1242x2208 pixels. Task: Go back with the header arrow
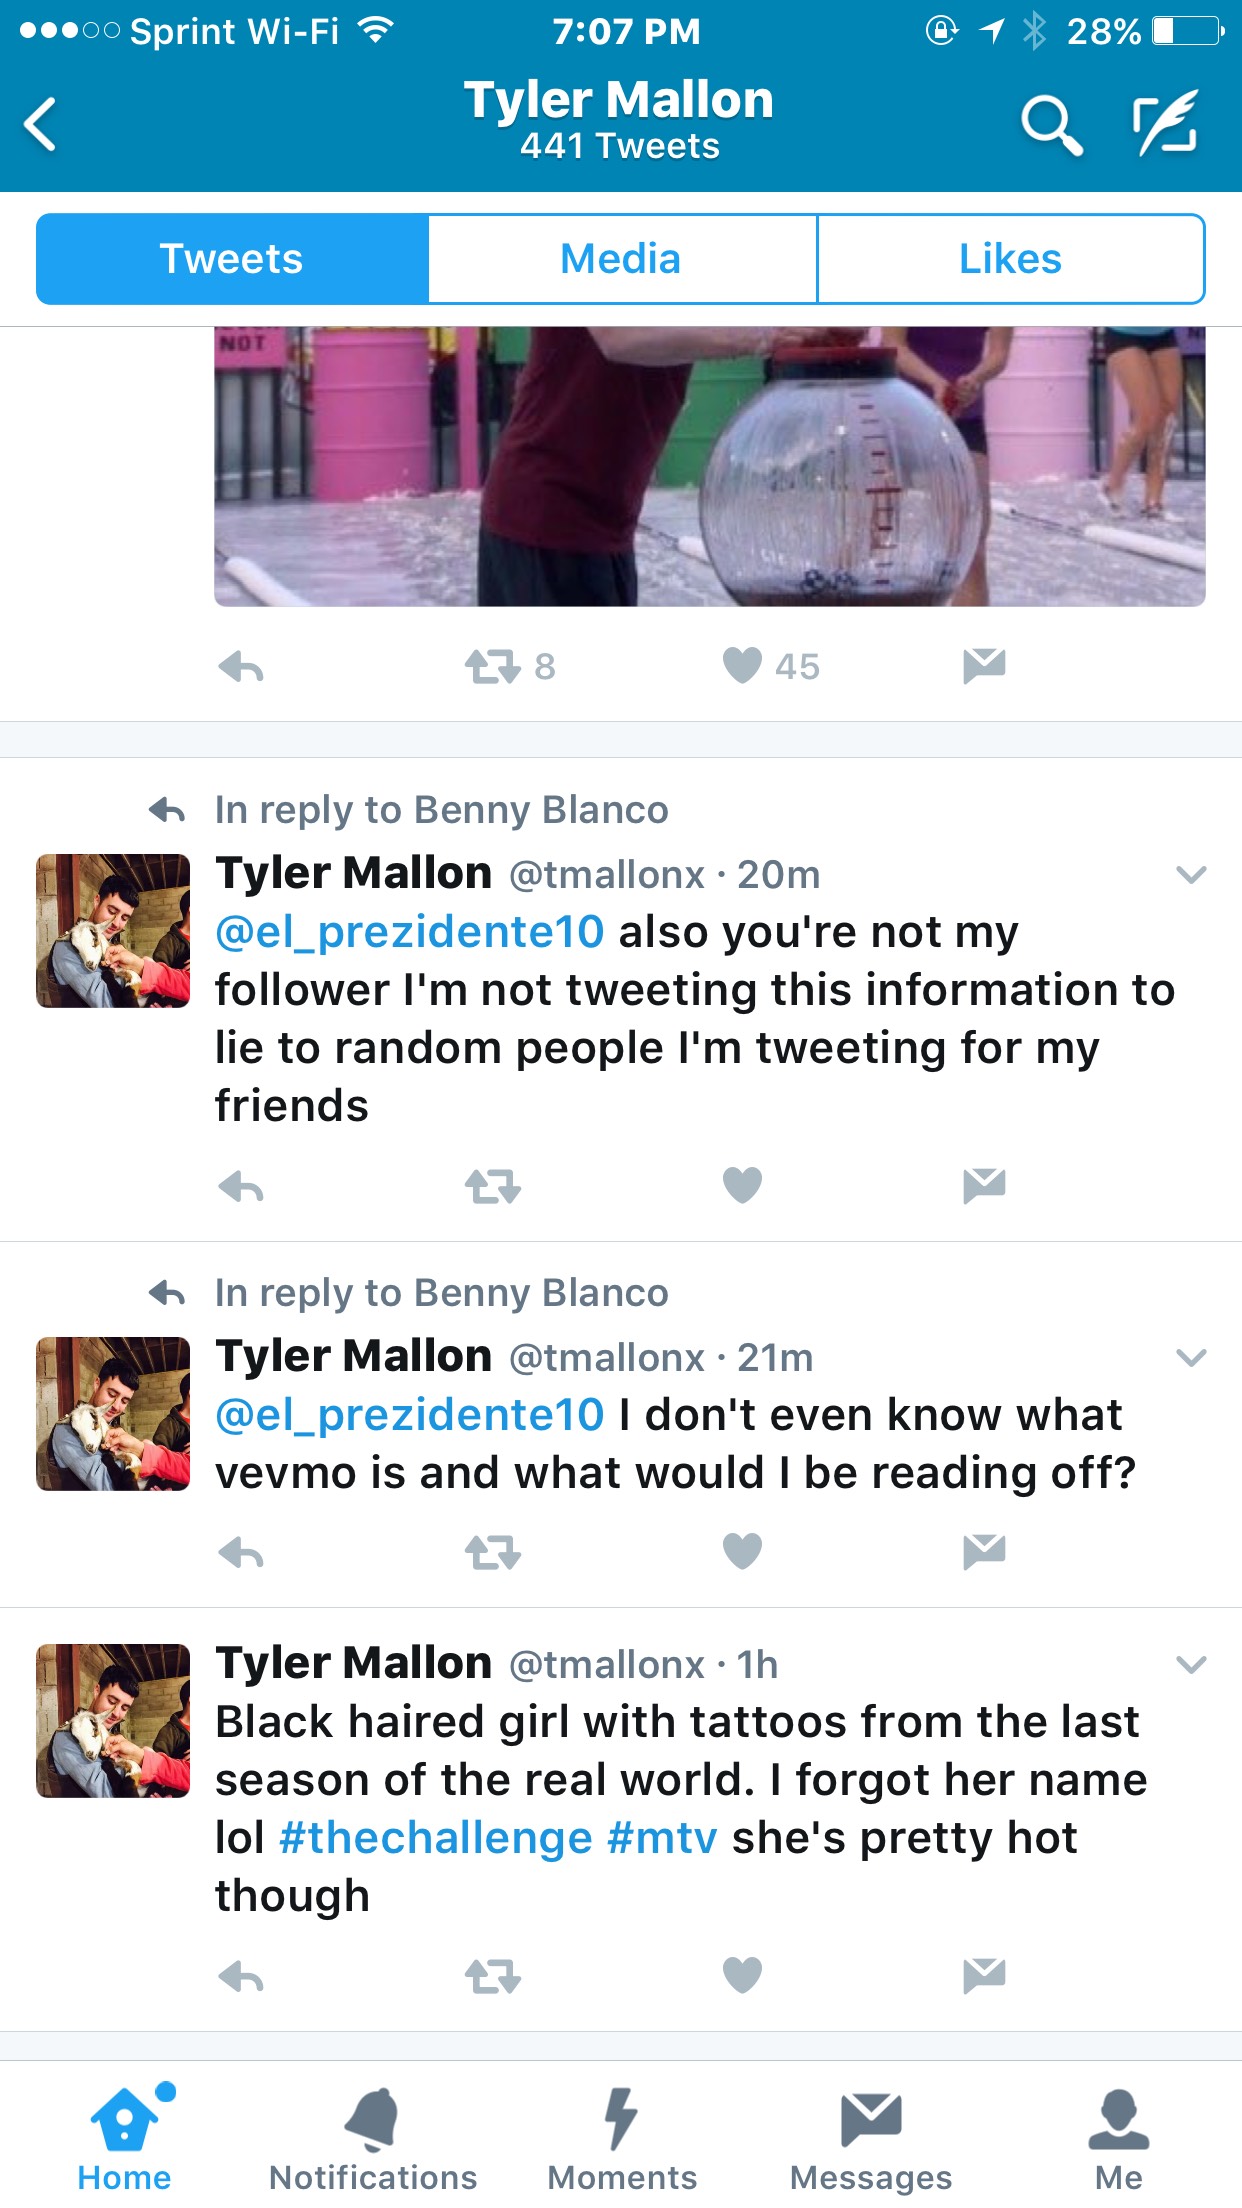41,125
